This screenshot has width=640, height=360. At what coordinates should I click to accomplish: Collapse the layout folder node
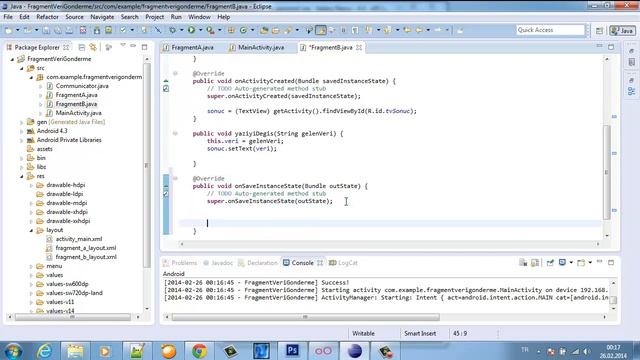[x=31, y=230]
